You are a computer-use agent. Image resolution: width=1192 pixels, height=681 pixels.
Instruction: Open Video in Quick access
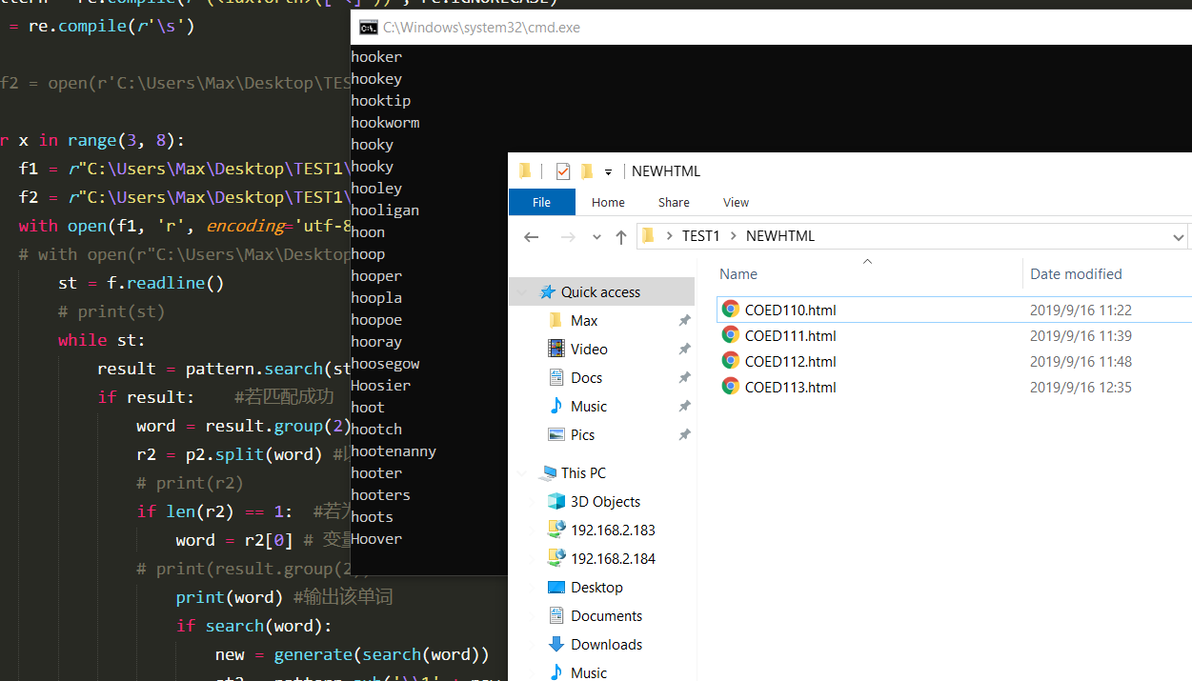point(589,349)
